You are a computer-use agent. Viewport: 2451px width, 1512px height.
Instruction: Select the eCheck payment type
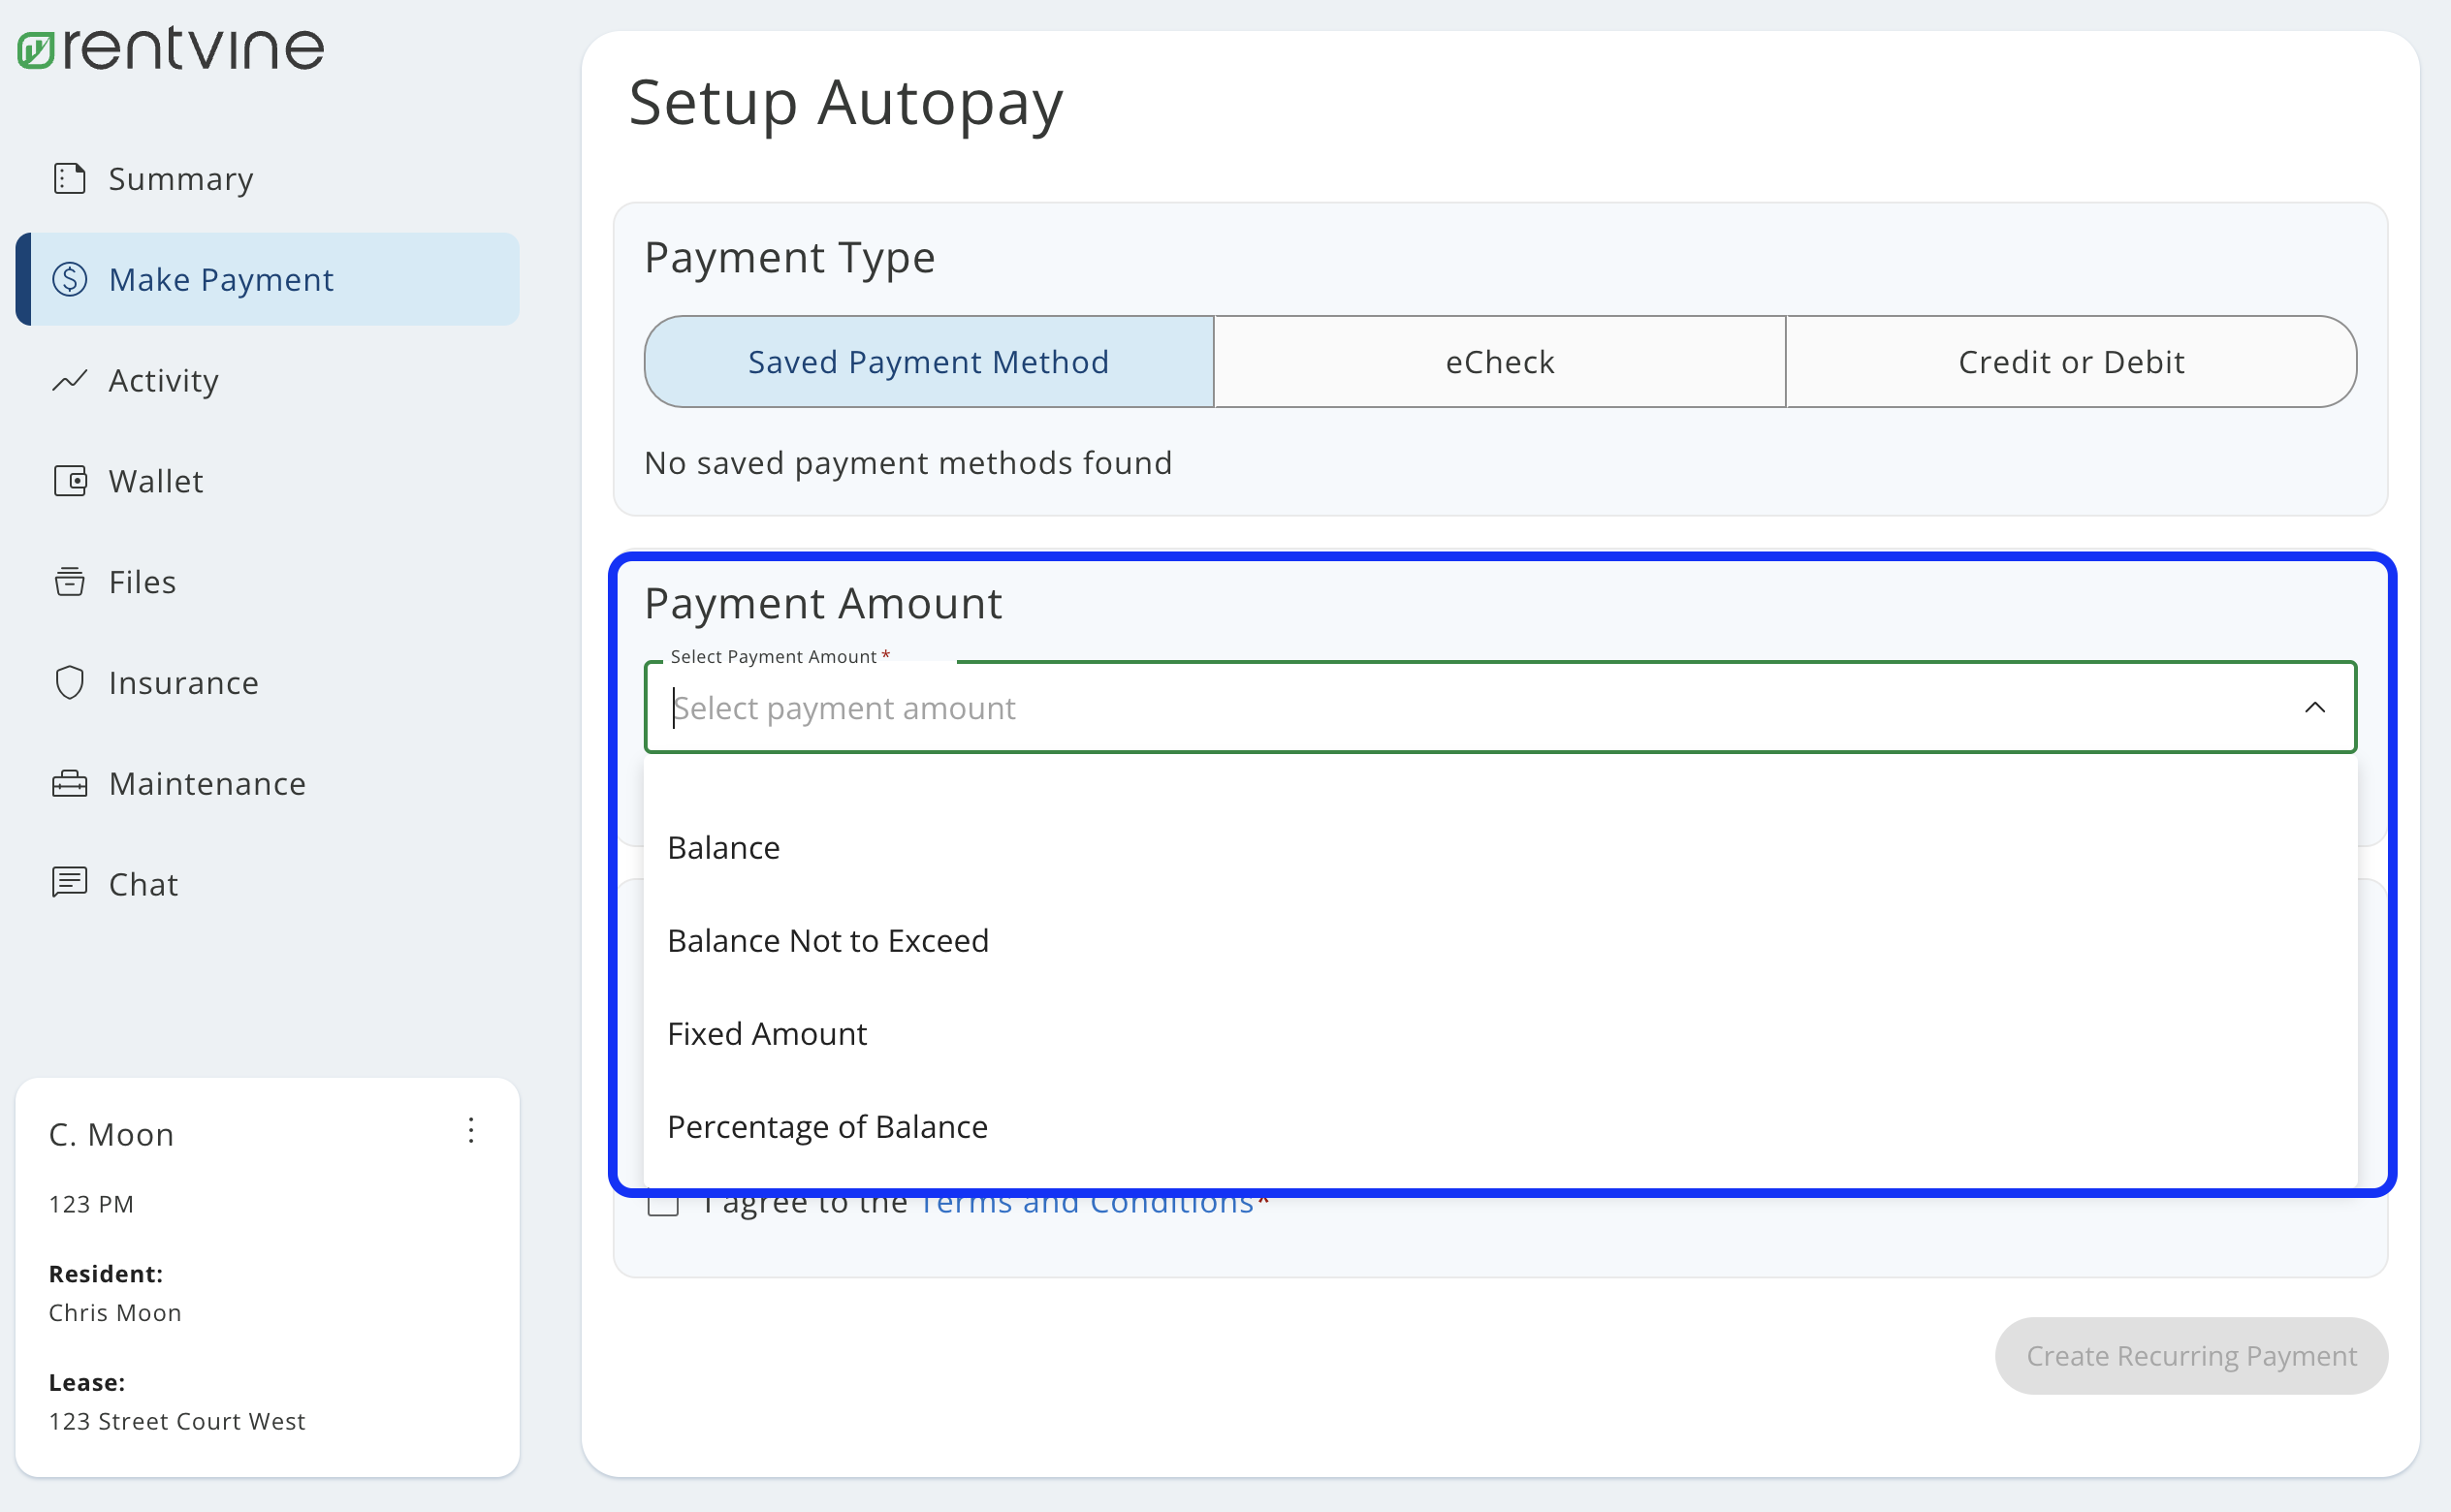1499,361
